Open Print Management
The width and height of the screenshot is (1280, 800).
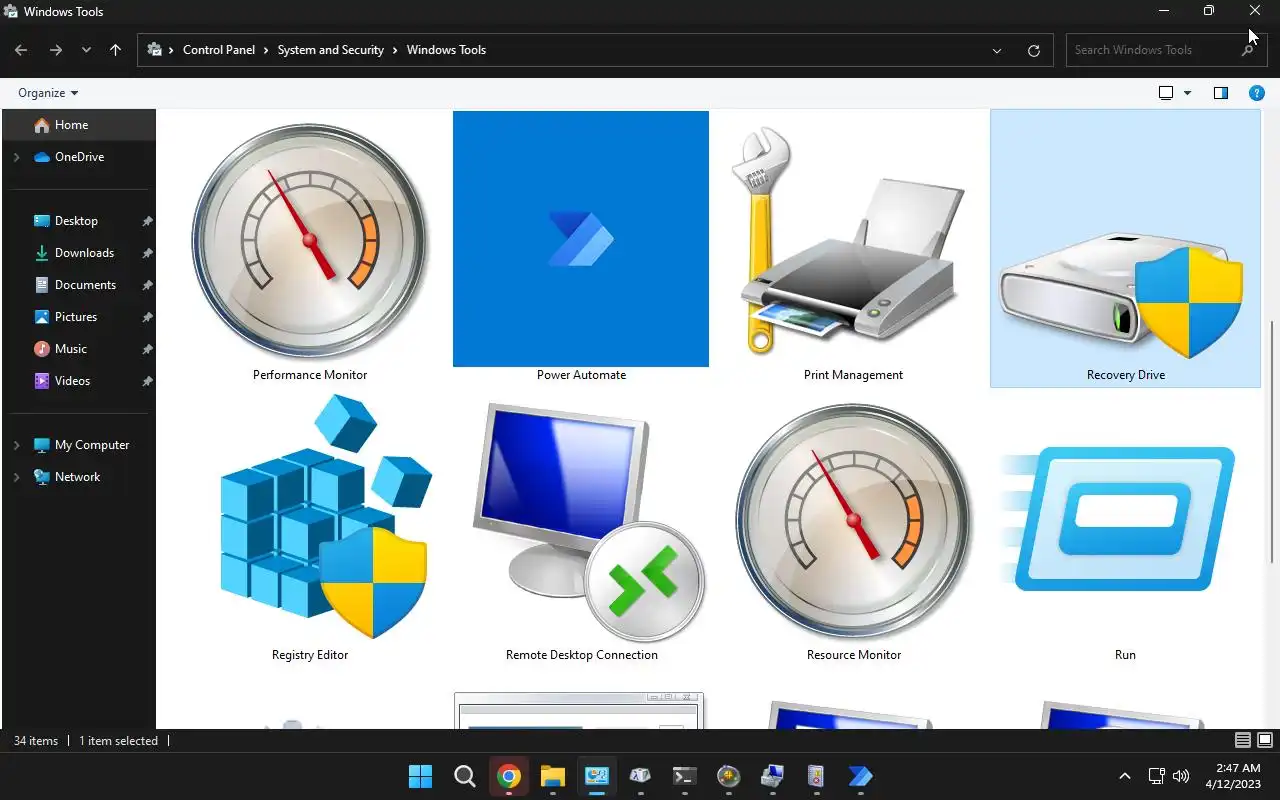[x=853, y=248]
